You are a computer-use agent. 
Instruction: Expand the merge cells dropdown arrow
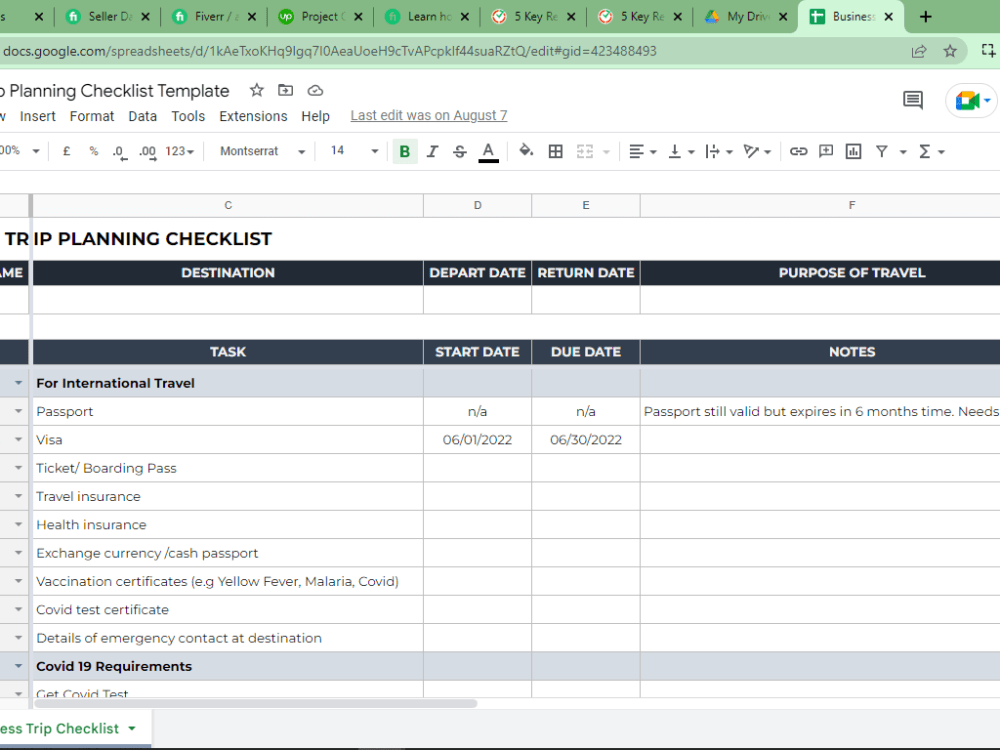pos(606,152)
